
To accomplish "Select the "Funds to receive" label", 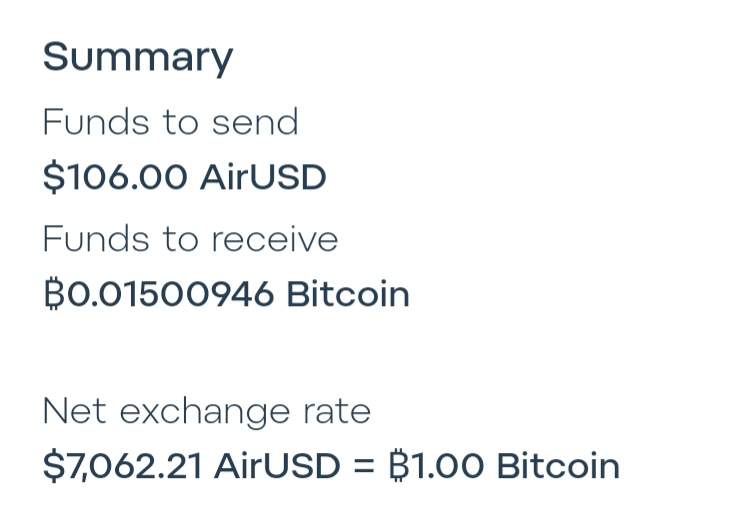I will [190, 239].
